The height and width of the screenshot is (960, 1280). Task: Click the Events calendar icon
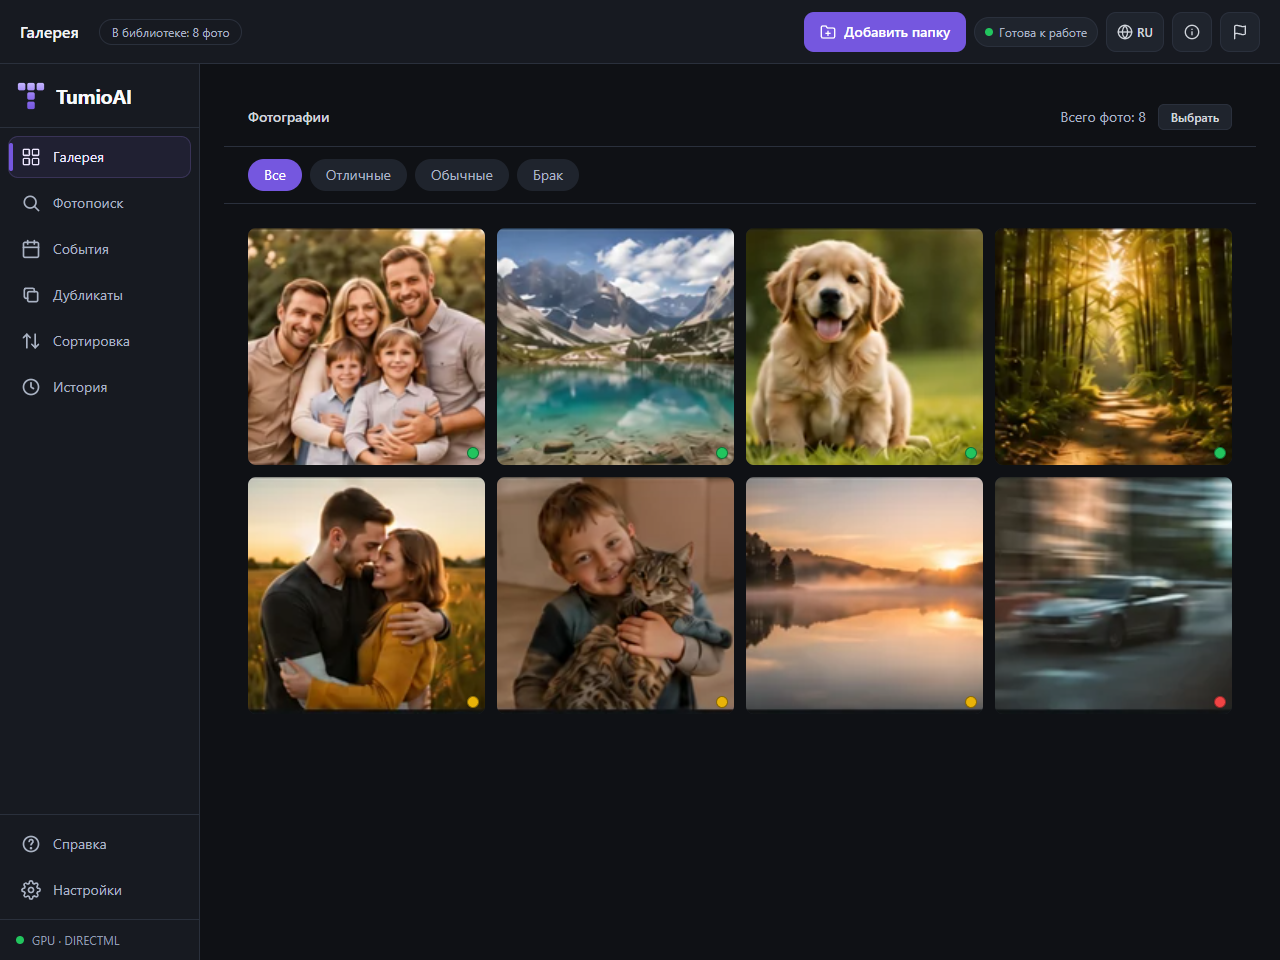tap(31, 249)
